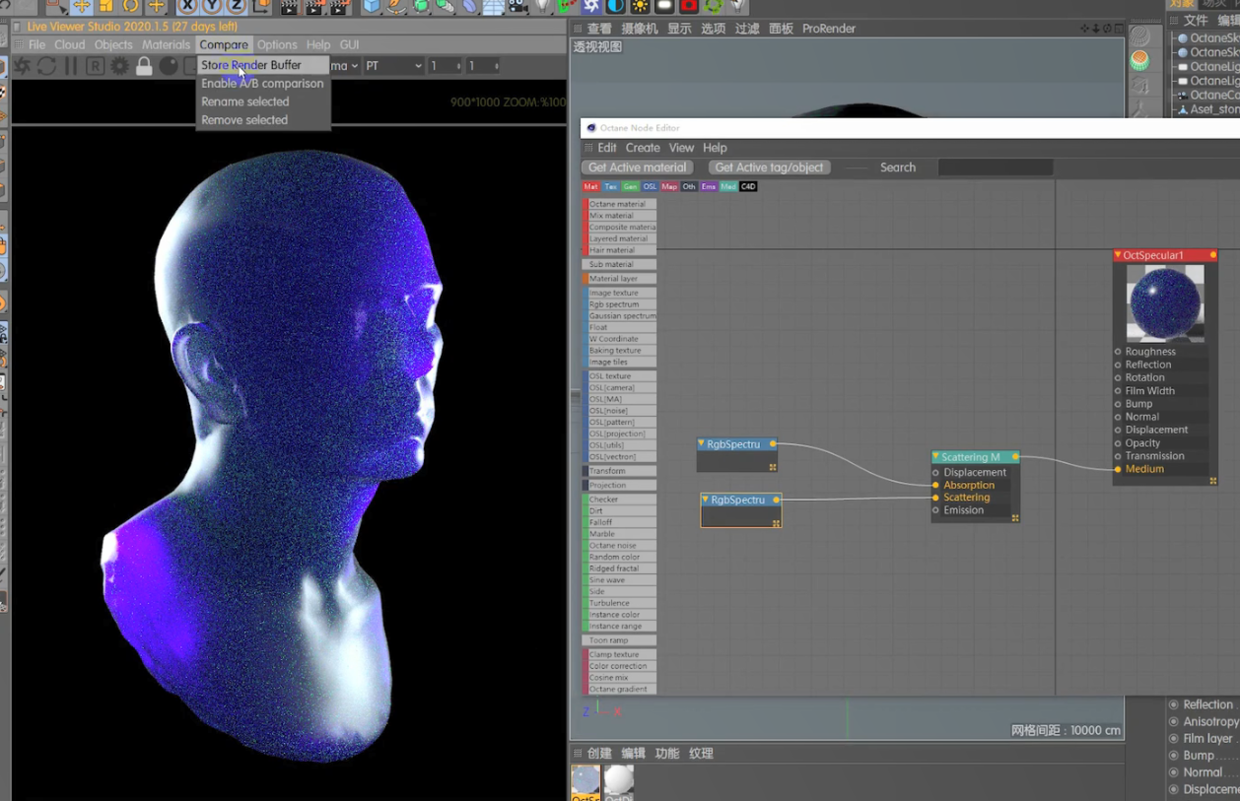This screenshot has height=801, width=1240.
Task: Click the camera object icon
Action: pyautogui.click(x=518, y=6)
